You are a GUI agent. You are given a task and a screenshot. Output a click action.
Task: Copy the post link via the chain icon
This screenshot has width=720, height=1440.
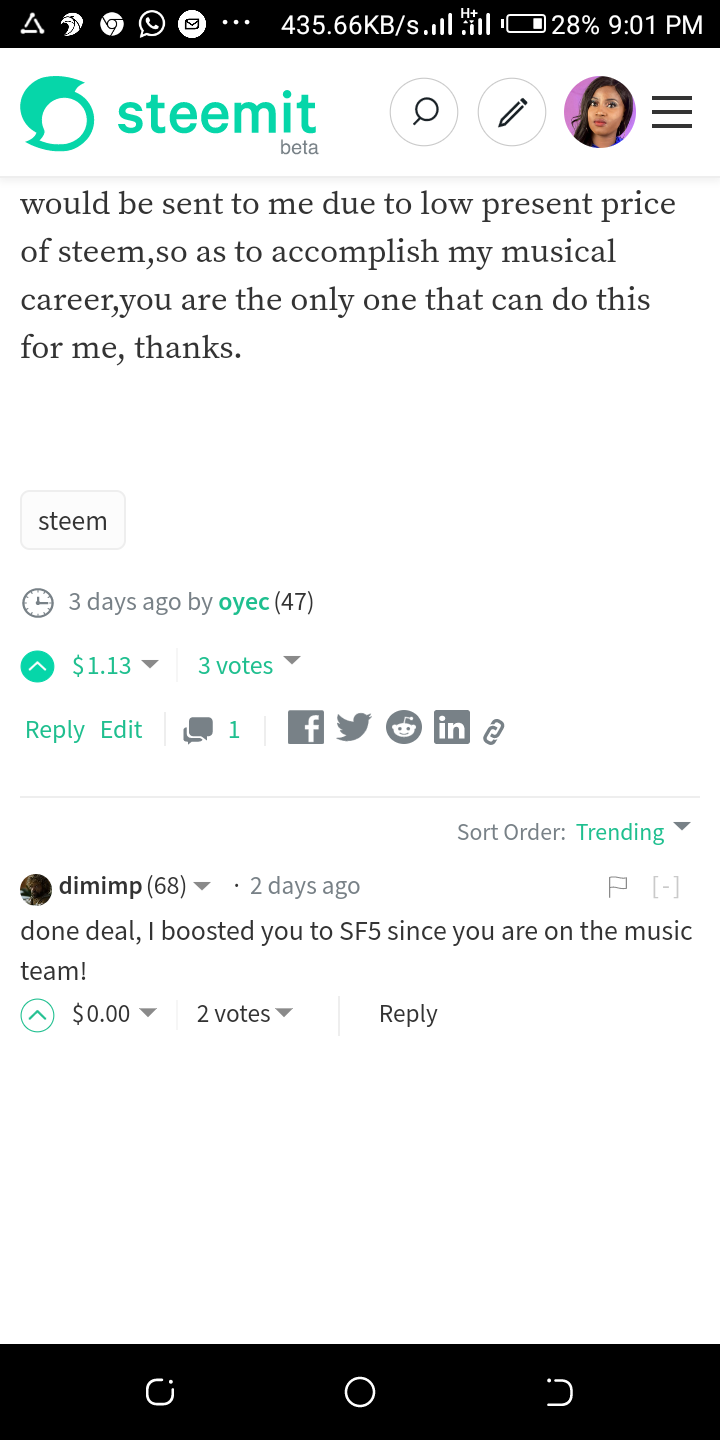tap(493, 729)
